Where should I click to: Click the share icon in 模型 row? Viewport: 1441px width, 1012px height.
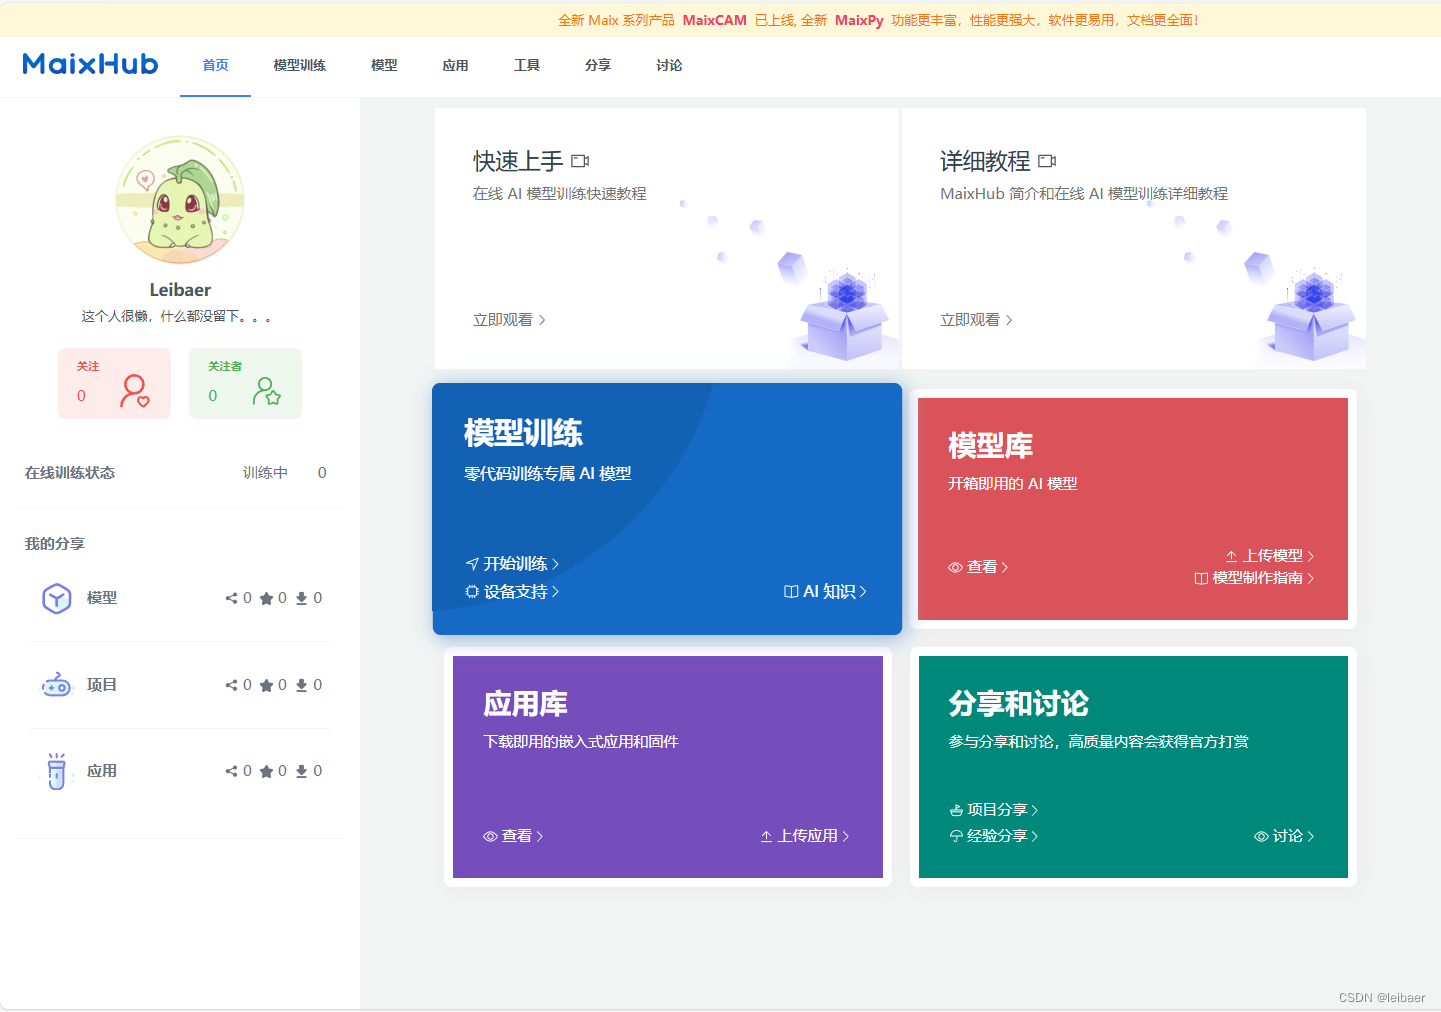(231, 598)
